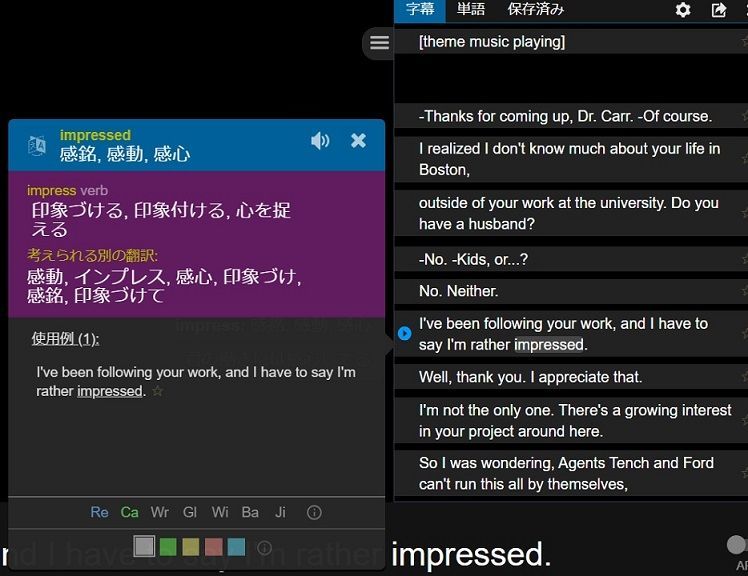Close the impressed dictionary popup
The image size is (748, 576).
click(x=358, y=140)
